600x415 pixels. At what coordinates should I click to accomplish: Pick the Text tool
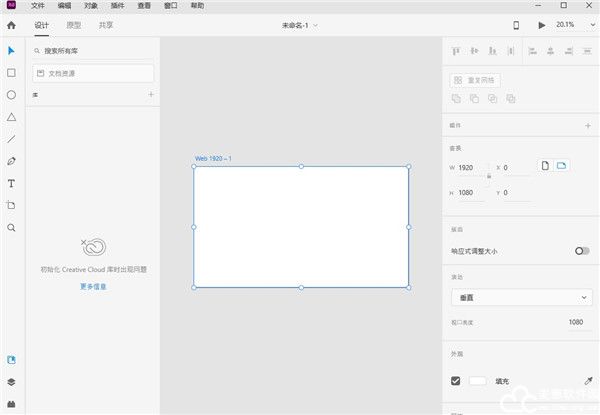pos(11,183)
